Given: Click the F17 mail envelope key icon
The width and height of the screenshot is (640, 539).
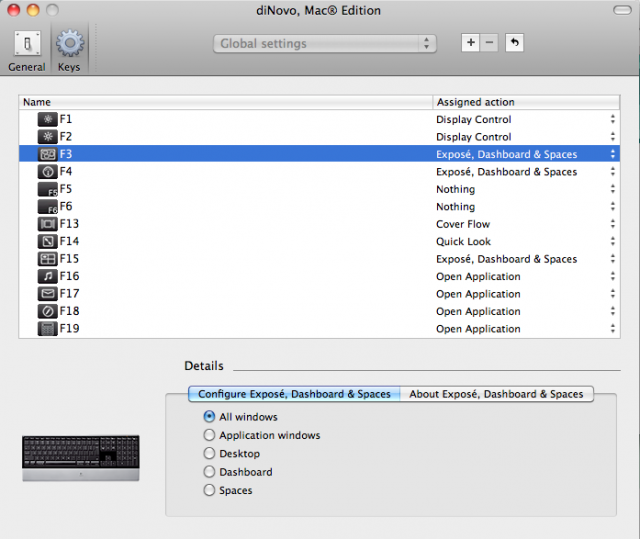Looking at the screenshot, I should [47, 294].
